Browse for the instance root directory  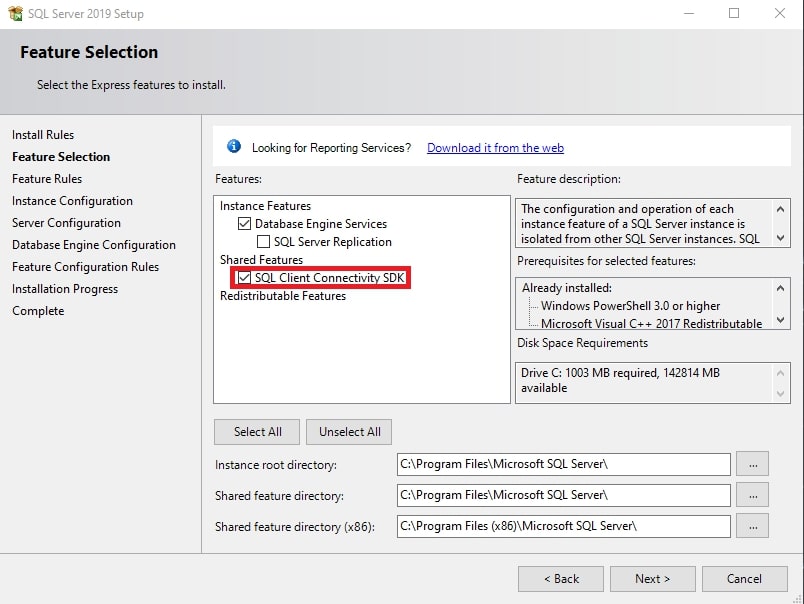point(752,465)
